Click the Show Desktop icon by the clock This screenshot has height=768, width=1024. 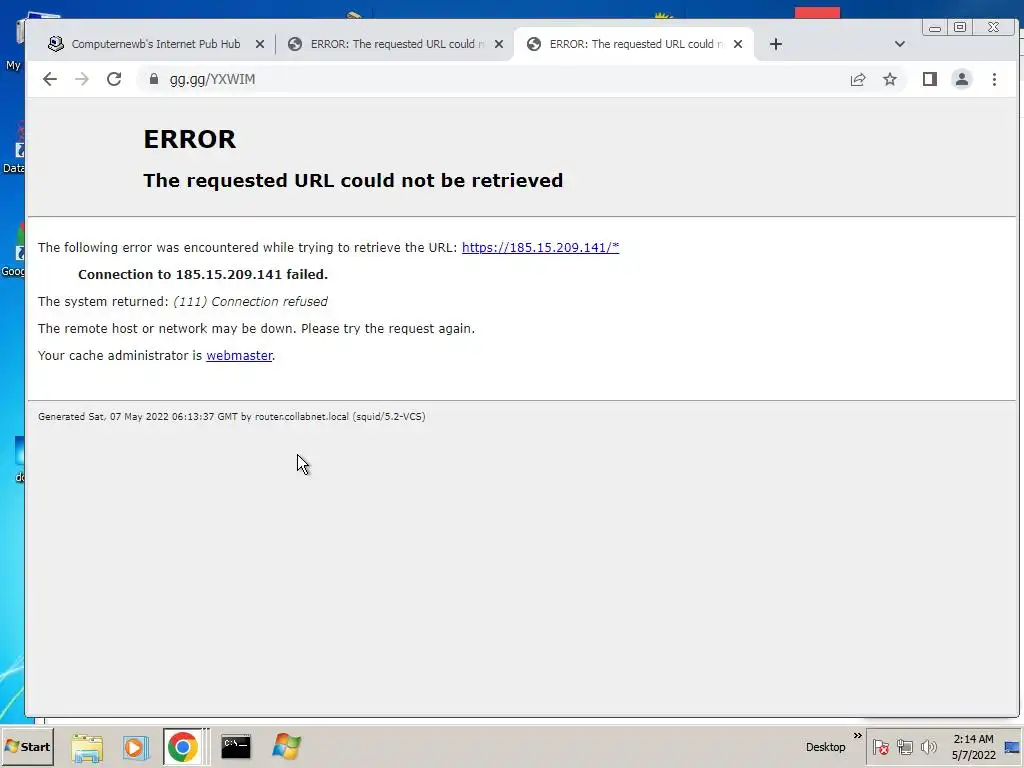pyautogui.click(x=1012, y=747)
